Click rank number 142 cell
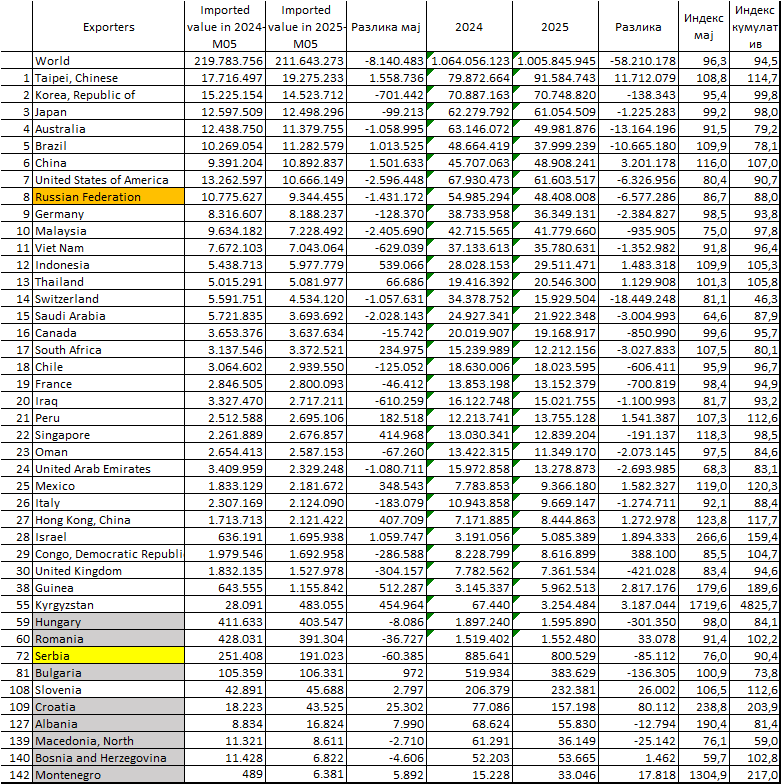781x784 pixels. pos(16,775)
